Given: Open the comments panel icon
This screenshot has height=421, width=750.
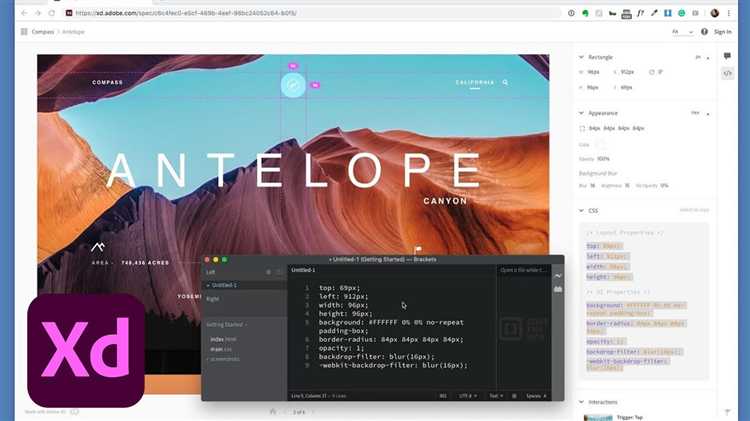Looking at the screenshot, I should pyautogui.click(x=728, y=57).
